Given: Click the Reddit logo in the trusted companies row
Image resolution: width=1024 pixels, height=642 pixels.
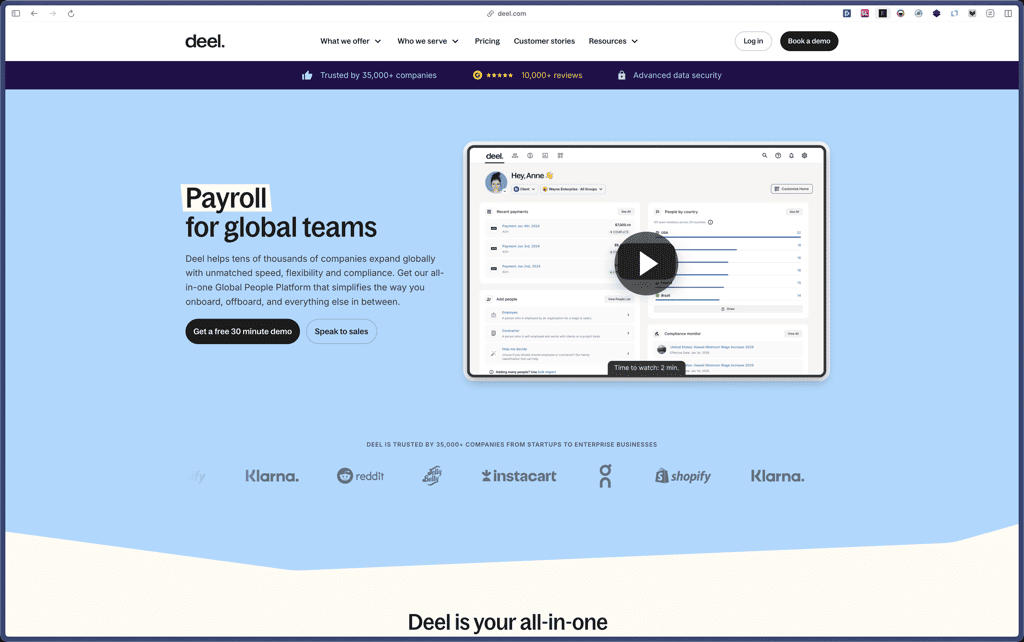Looking at the screenshot, I should [x=360, y=476].
